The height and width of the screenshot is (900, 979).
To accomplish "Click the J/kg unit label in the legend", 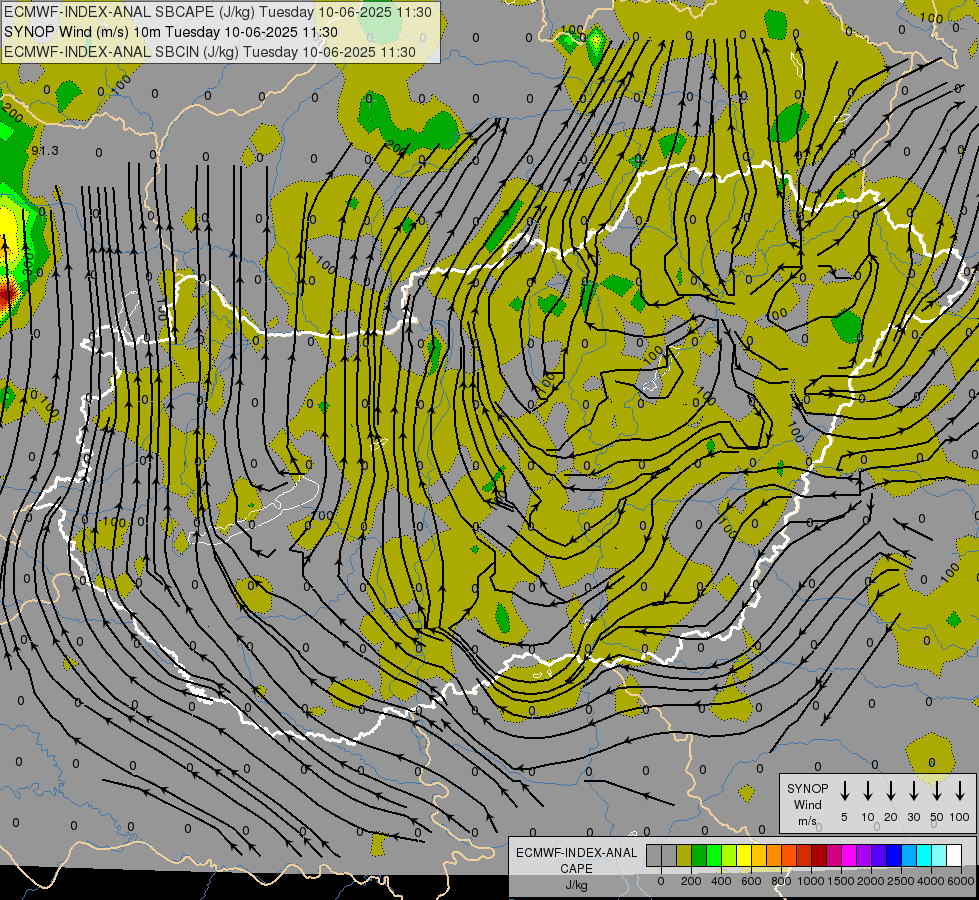I will (x=576, y=885).
